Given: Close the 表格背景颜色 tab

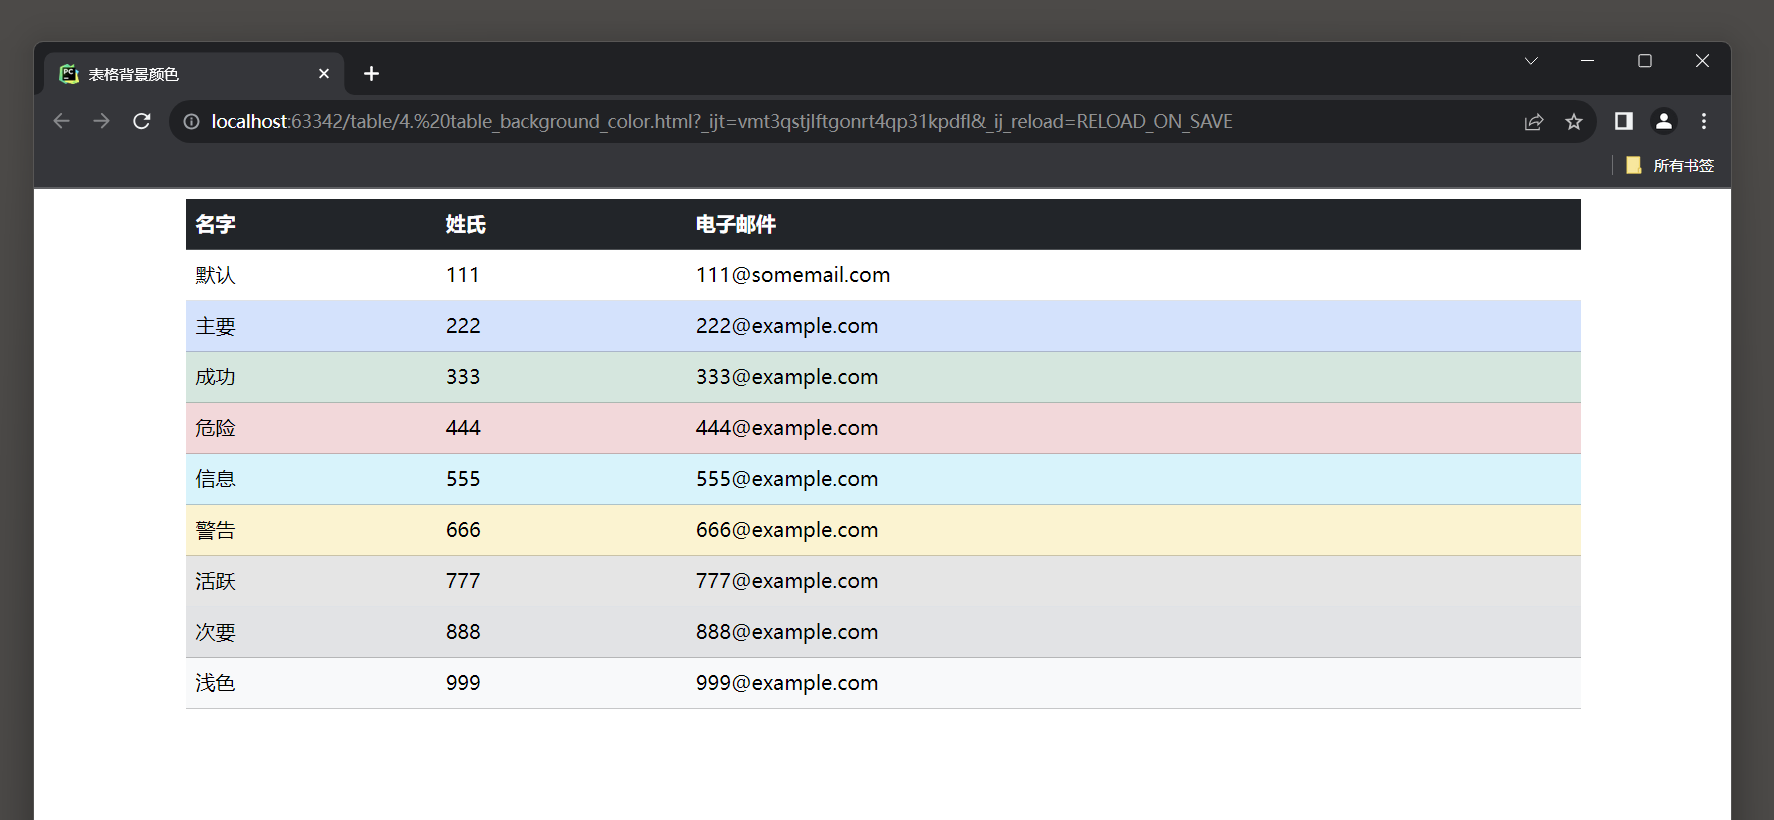Looking at the screenshot, I should pyautogui.click(x=324, y=74).
